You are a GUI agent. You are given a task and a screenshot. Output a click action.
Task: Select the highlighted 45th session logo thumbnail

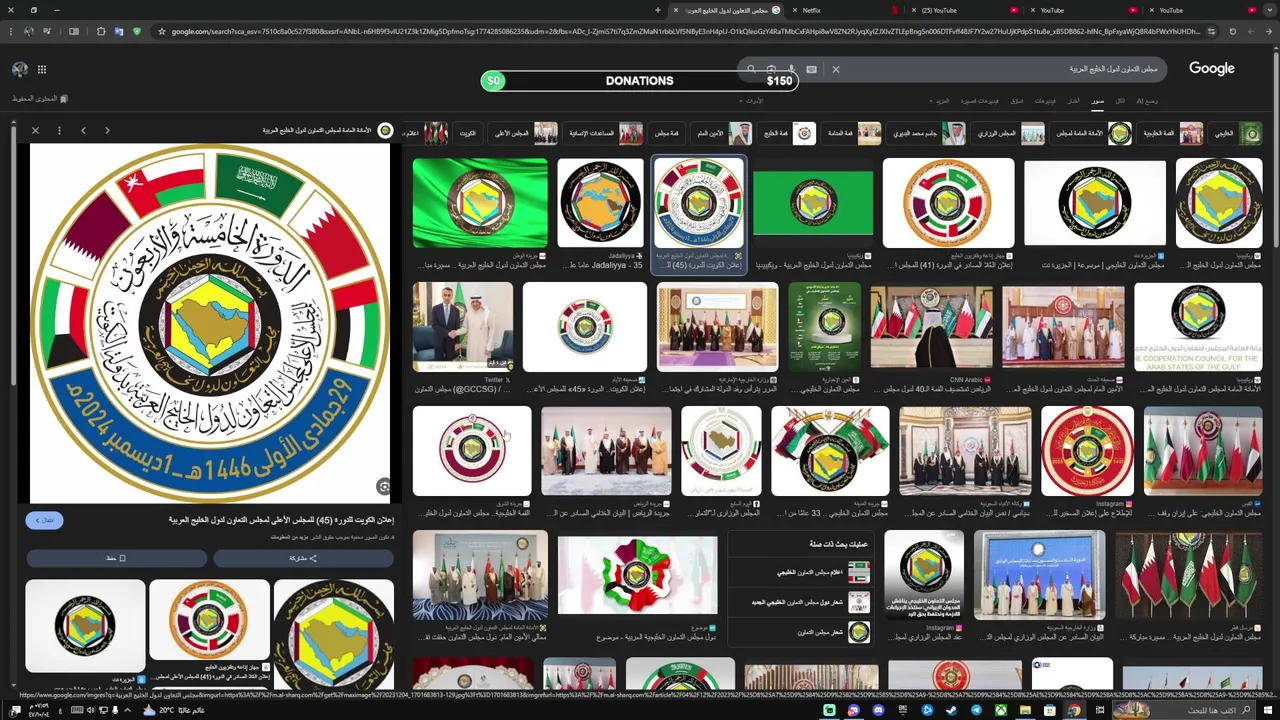tap(698, 203)
